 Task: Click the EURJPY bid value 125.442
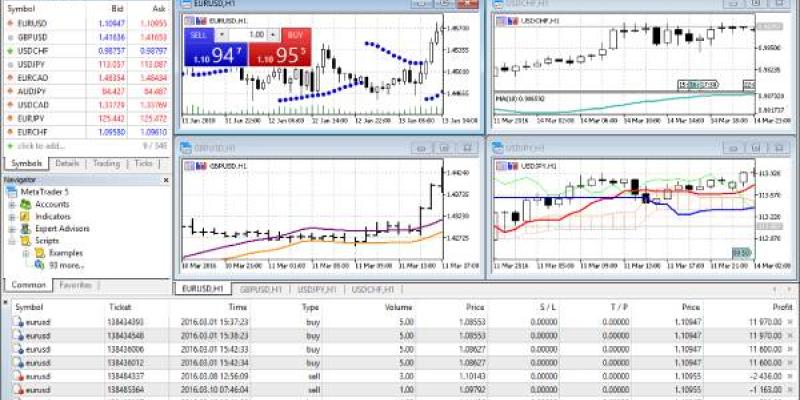(x=113, y=118)
